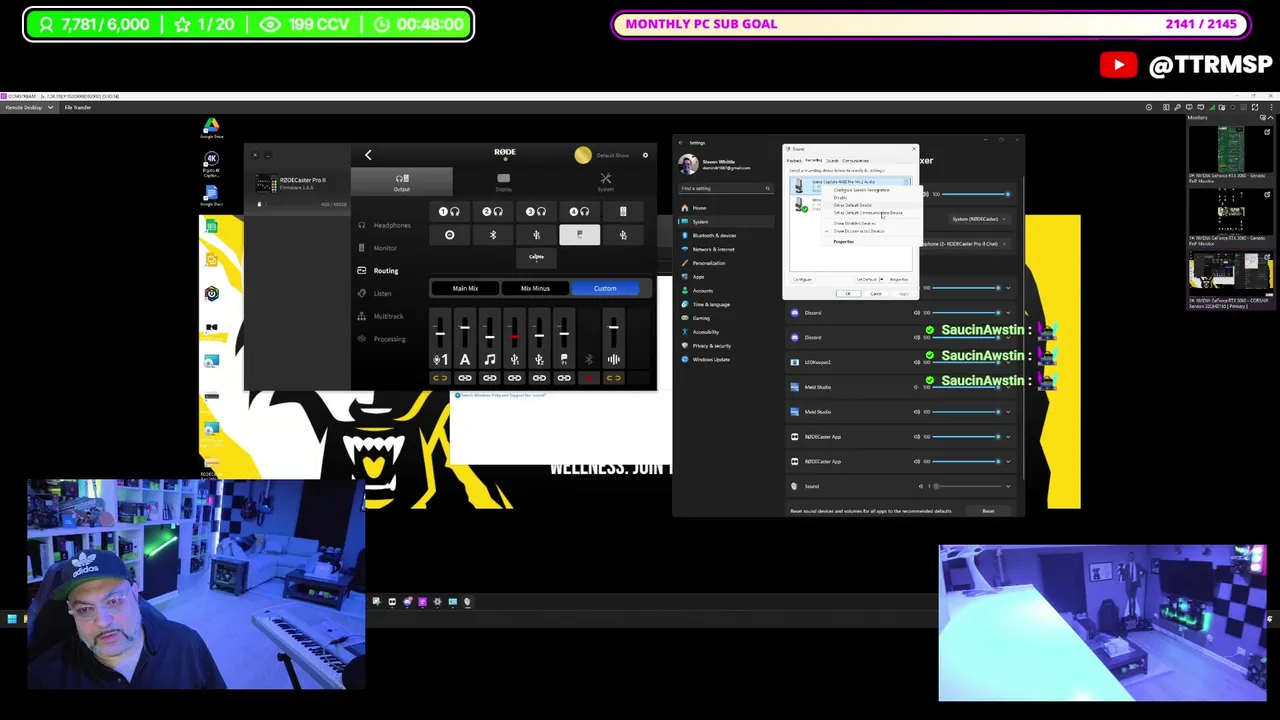Click Cancel in the Sound dialog

tap(876, 293)
